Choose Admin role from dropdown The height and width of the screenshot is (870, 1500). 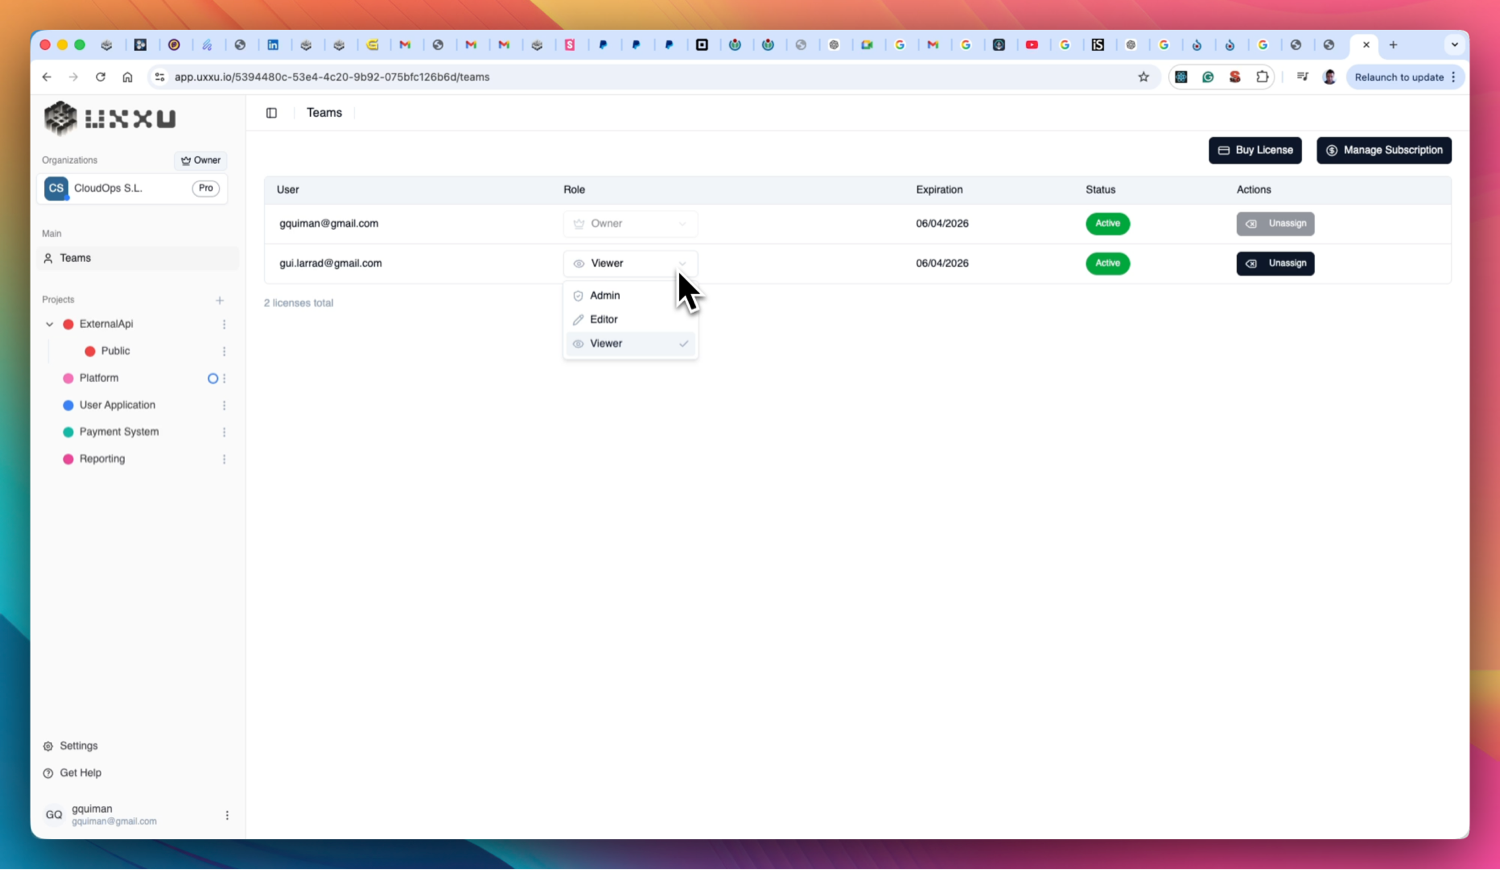(x=605, y=296)
